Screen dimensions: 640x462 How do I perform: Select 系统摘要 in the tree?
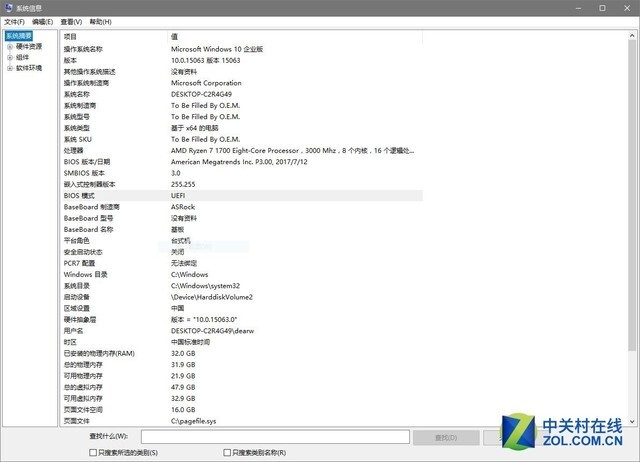coord(18,36)
